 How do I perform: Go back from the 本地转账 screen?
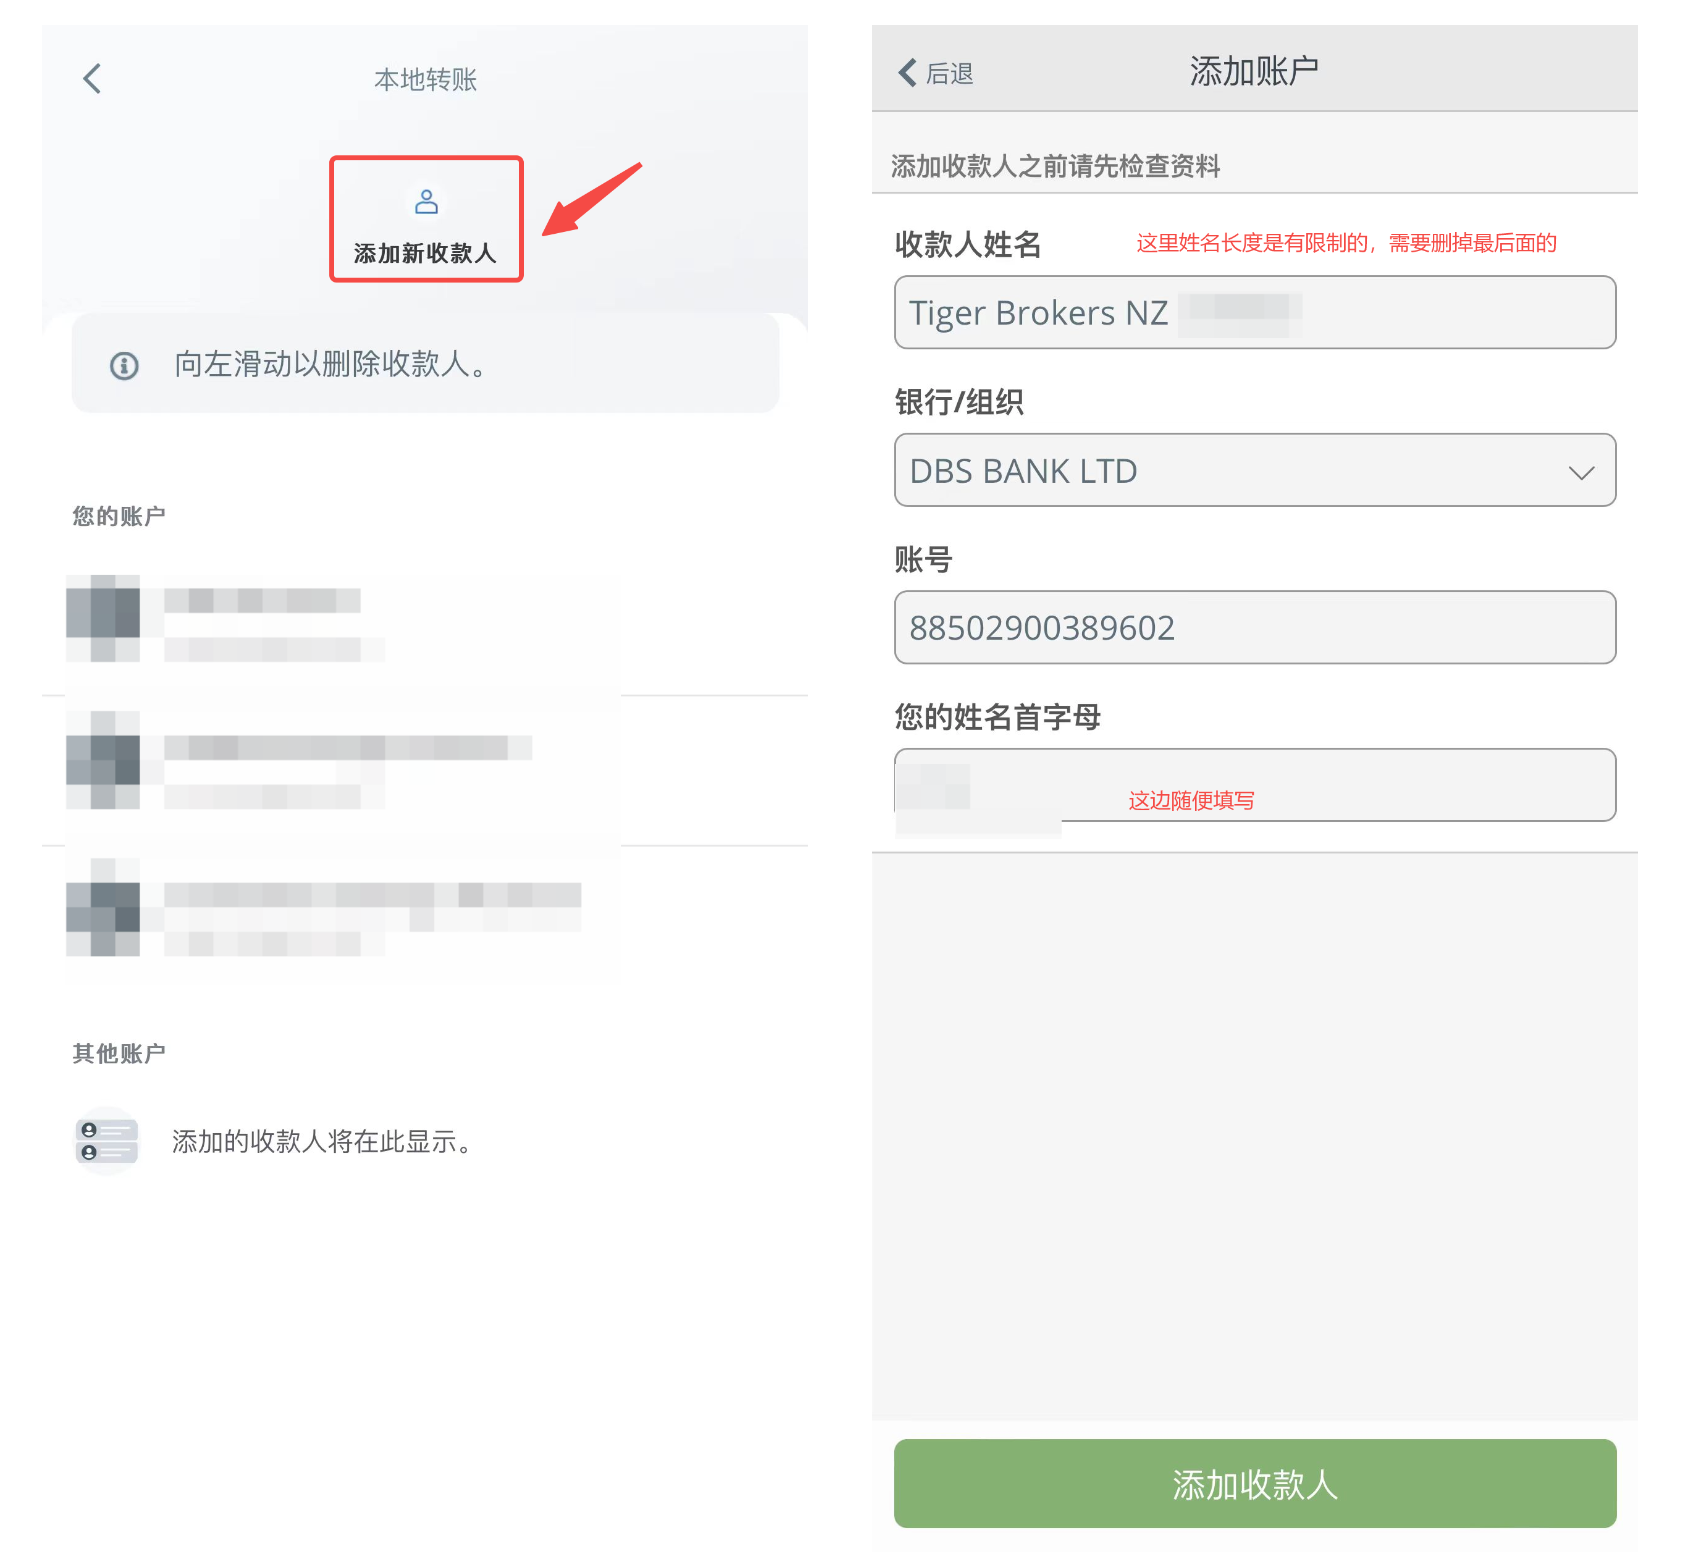[92, 78]
